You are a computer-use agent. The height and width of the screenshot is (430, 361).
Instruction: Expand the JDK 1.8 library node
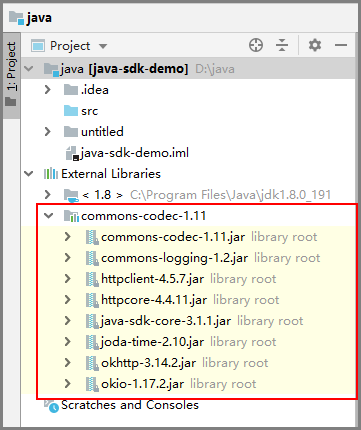[x=48, y=194]
